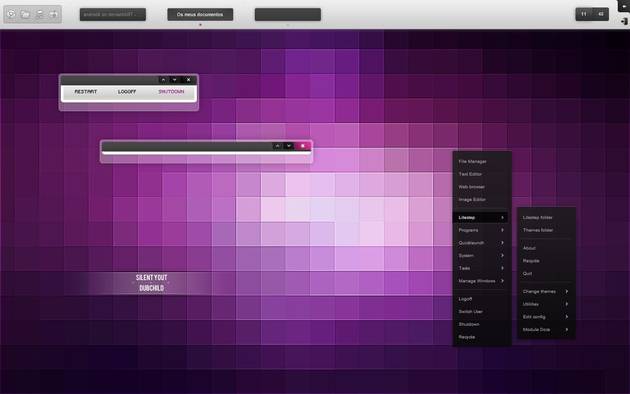Expand the Quicklaunch submenu
The width and height of the screenshot is (630, 394).
pyautogui.click(x=481, y=243)
